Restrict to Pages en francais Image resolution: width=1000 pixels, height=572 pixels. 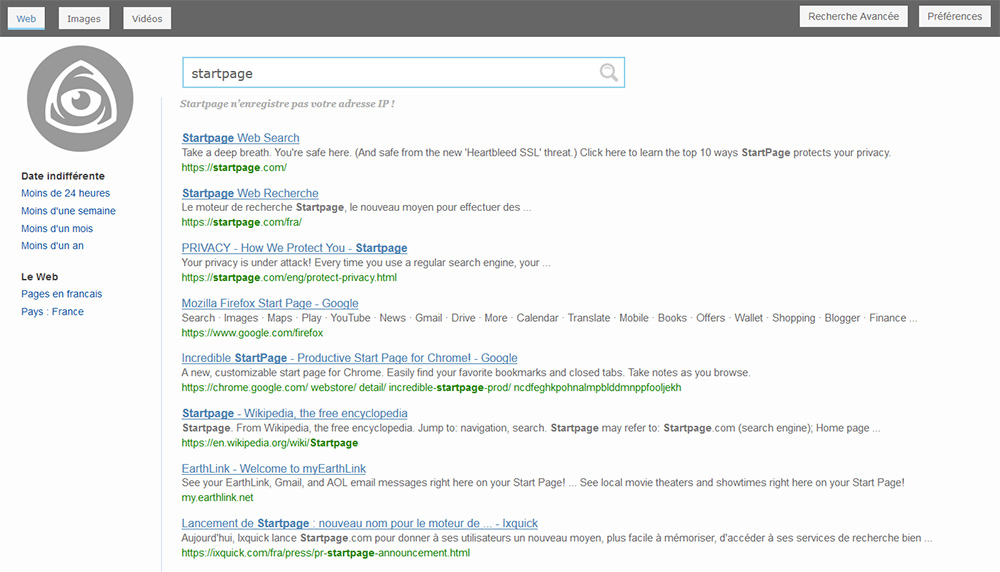coord(61,294)
